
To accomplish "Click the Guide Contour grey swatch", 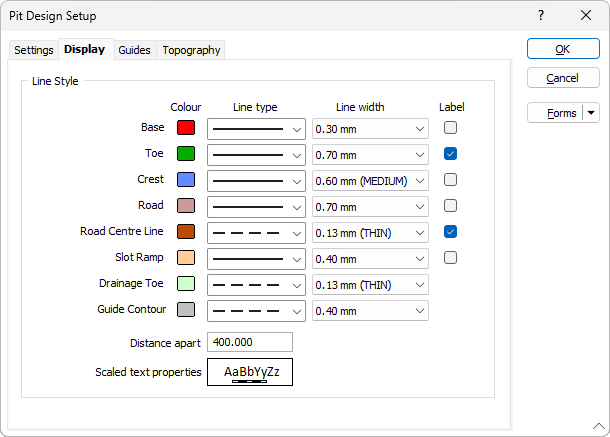I will click(185, 310).
